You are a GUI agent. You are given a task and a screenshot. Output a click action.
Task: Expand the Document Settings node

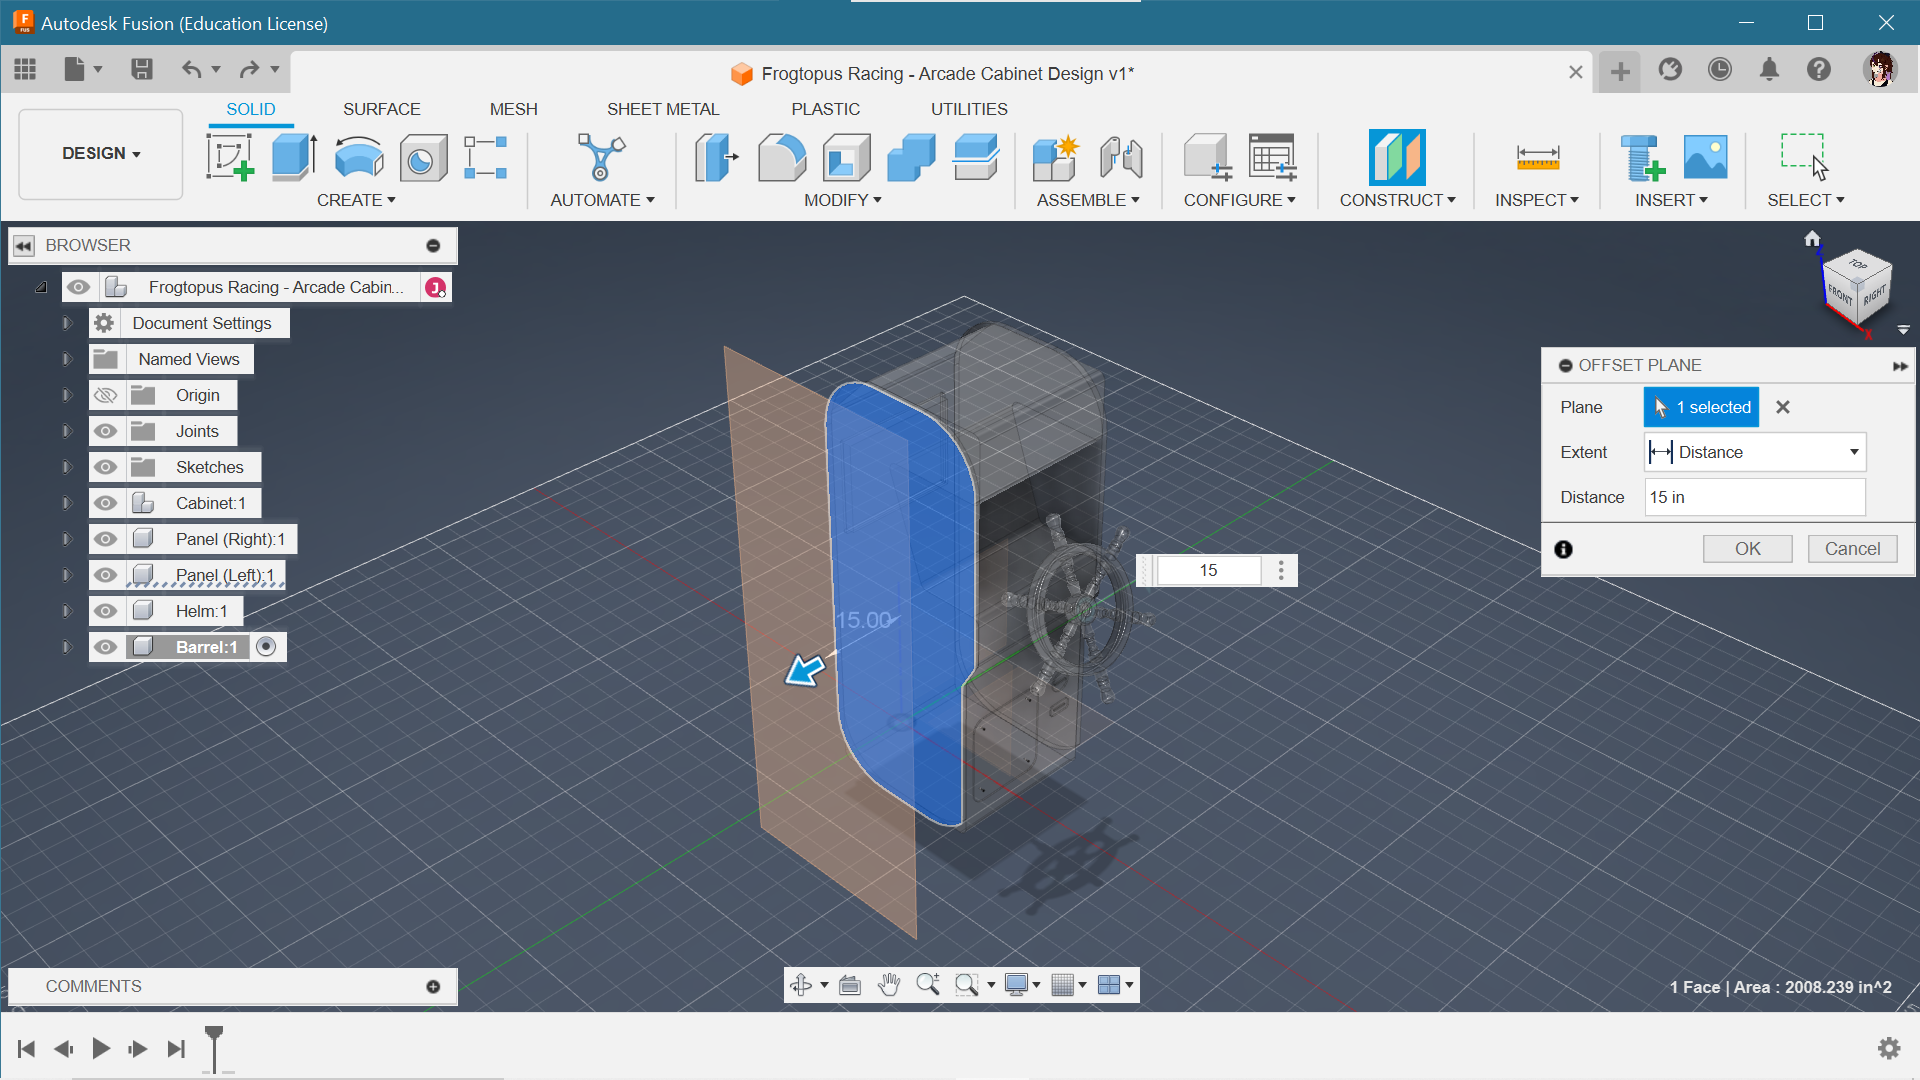pyautogui.click(x=67, y=323)
